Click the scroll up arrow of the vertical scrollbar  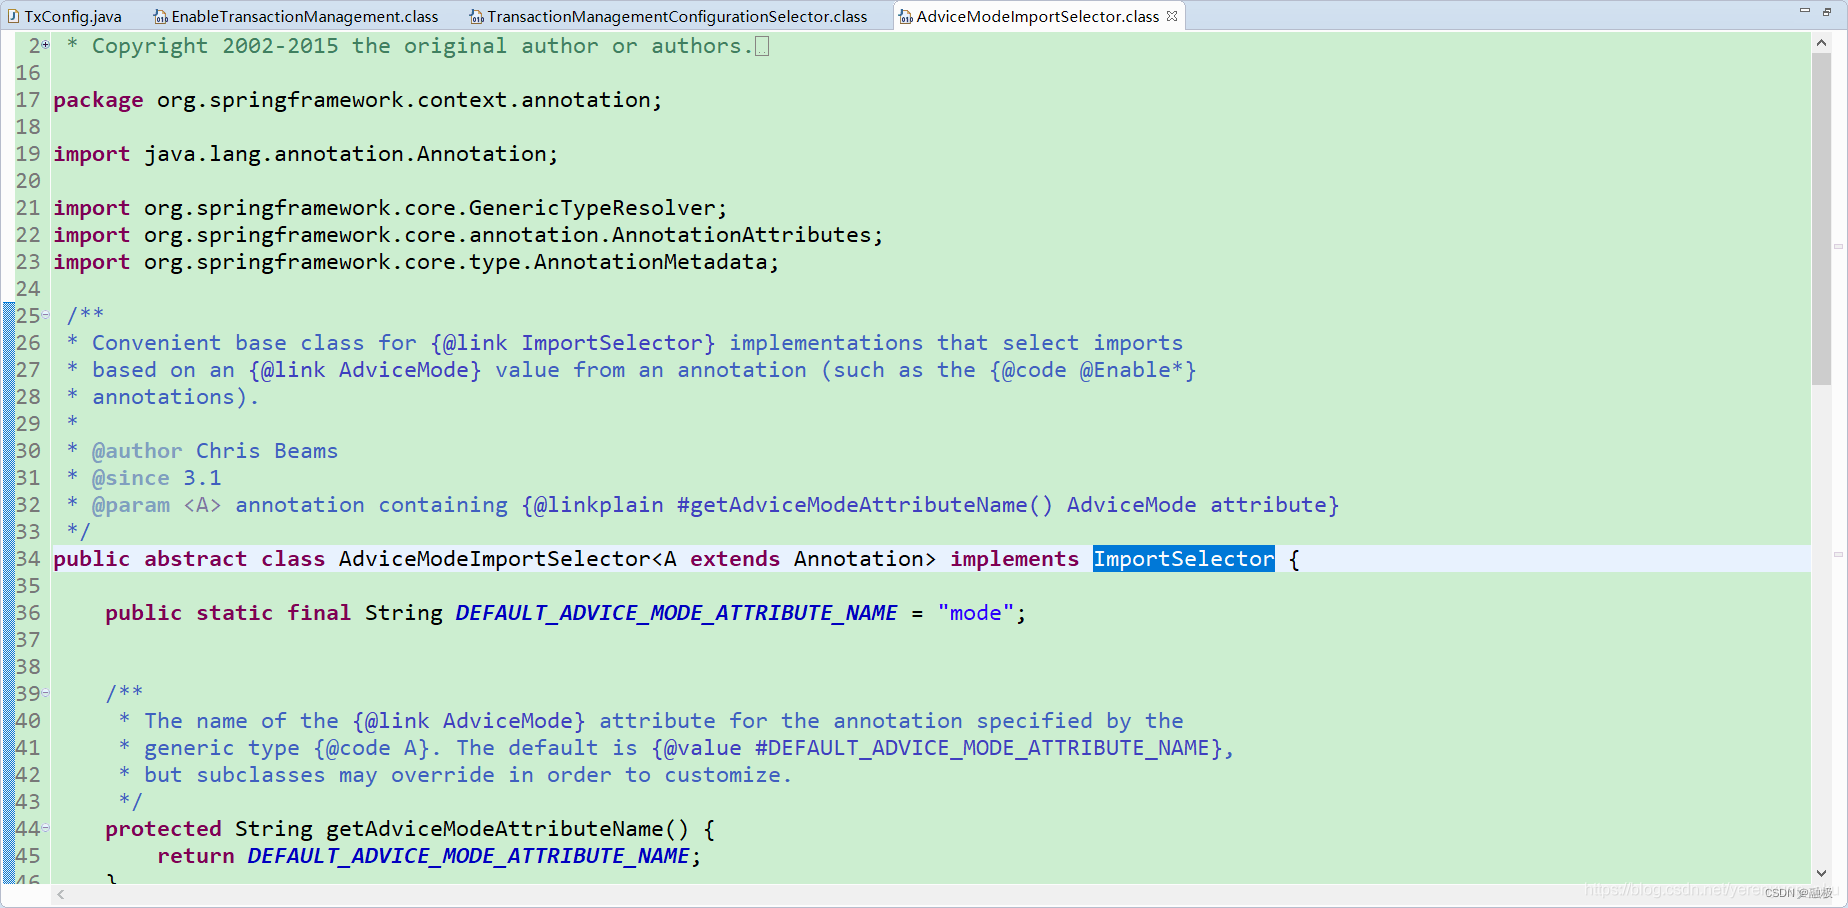1821,43
